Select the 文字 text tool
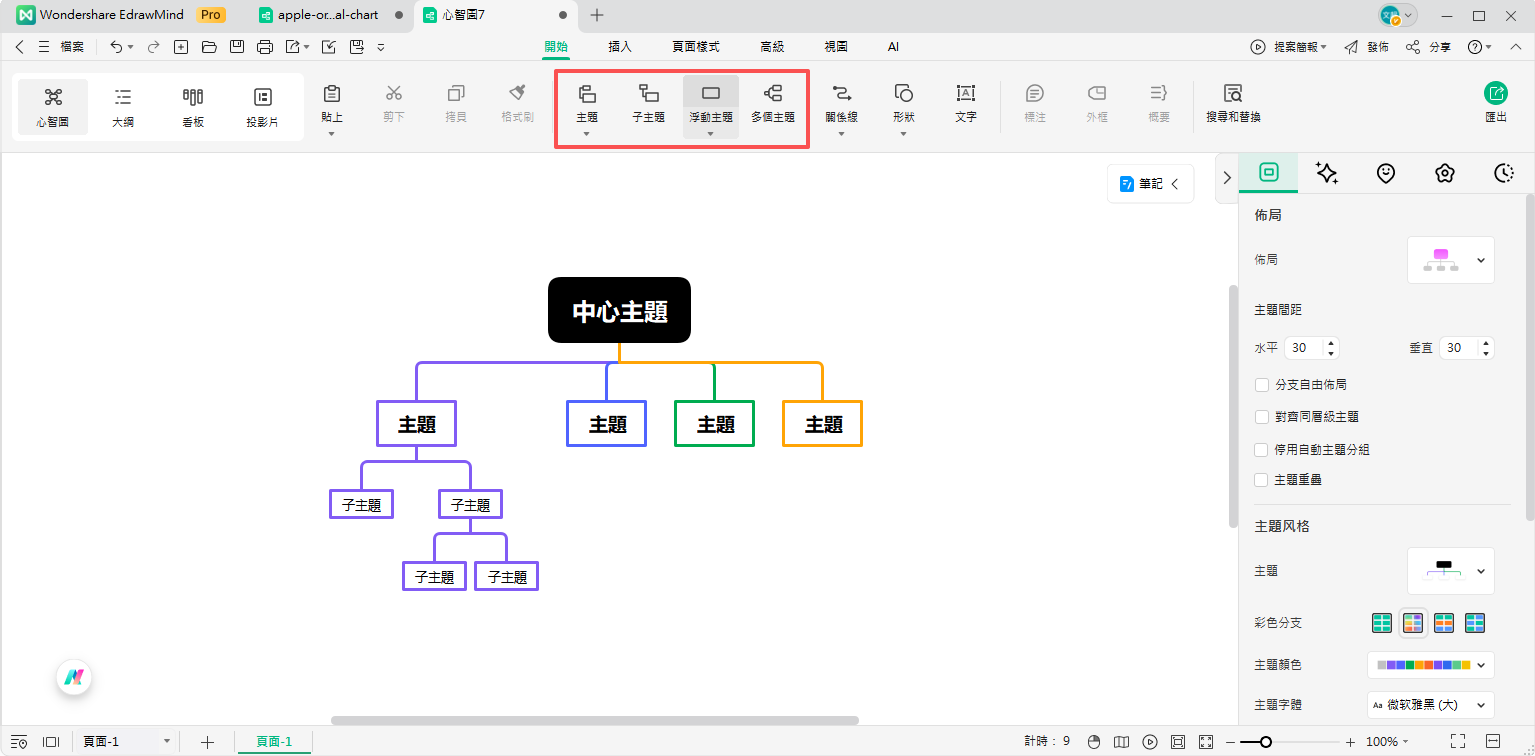The image size is (1535, 756). click(x=965, y=104)
